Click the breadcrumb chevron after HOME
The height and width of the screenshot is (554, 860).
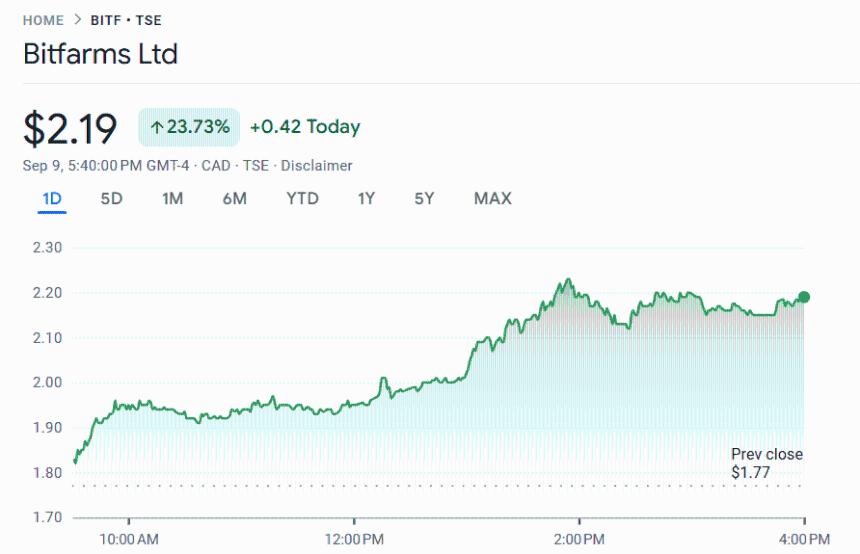pos(77,20)
